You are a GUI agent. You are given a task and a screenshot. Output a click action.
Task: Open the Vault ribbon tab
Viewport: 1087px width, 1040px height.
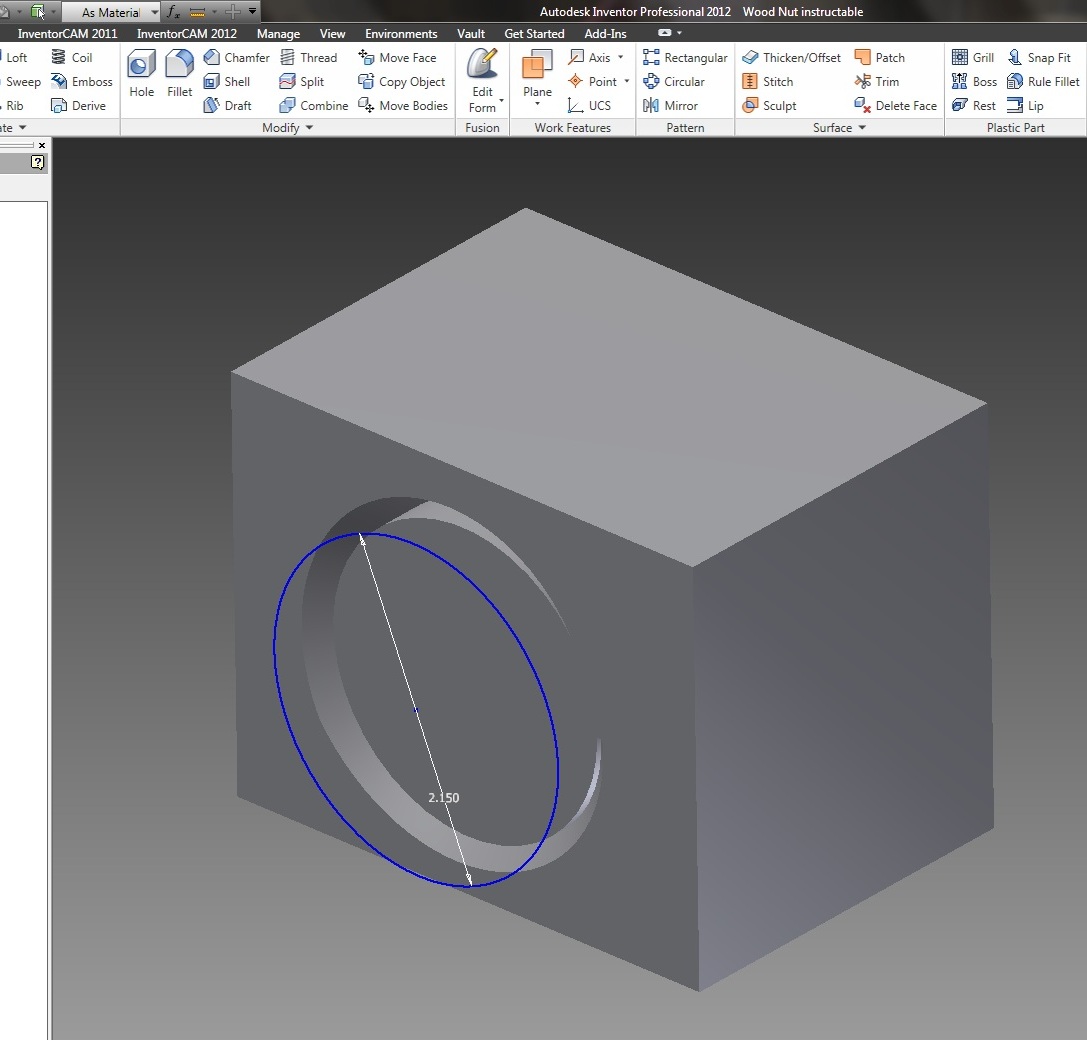471,33
